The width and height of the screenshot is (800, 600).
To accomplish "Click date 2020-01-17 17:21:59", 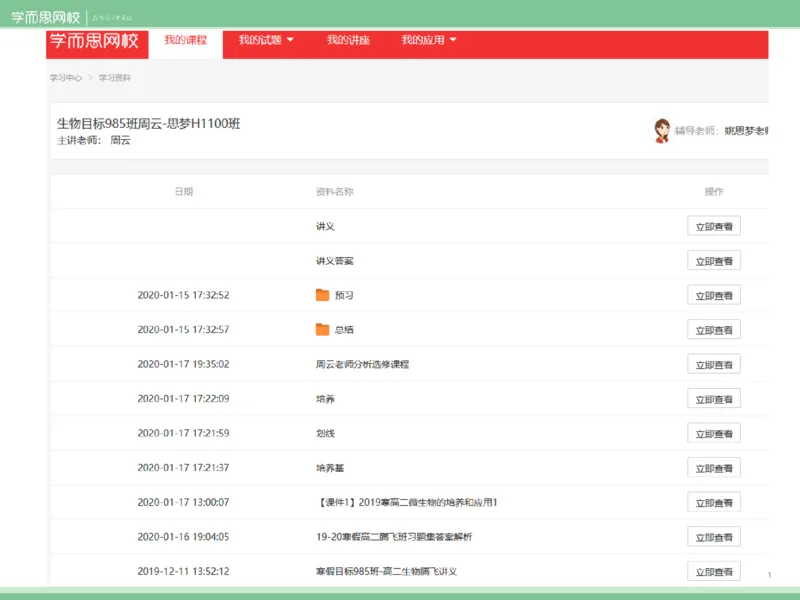I will click(183, 433).
